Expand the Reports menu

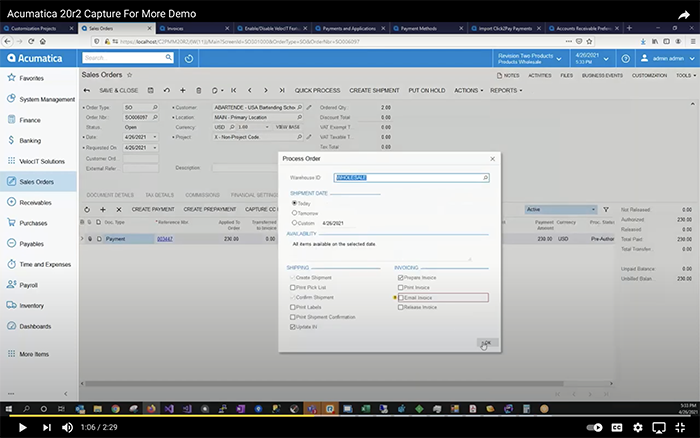click(x=506, y=90)
